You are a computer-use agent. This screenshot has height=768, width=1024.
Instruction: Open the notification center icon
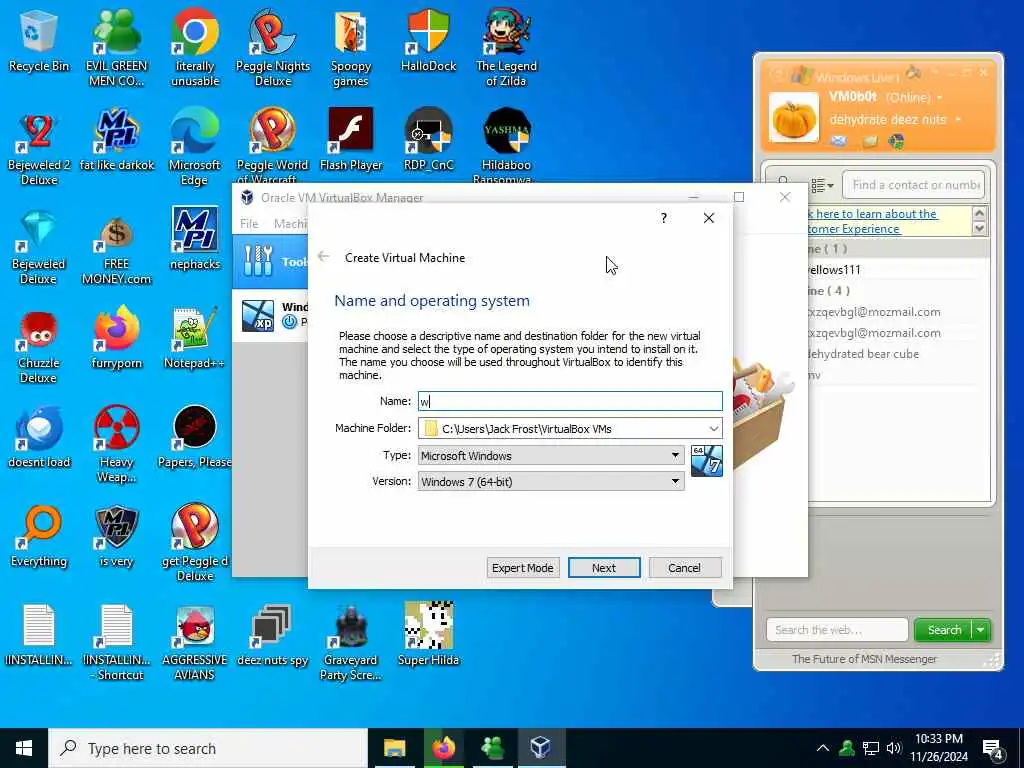(x=993, y=749)
